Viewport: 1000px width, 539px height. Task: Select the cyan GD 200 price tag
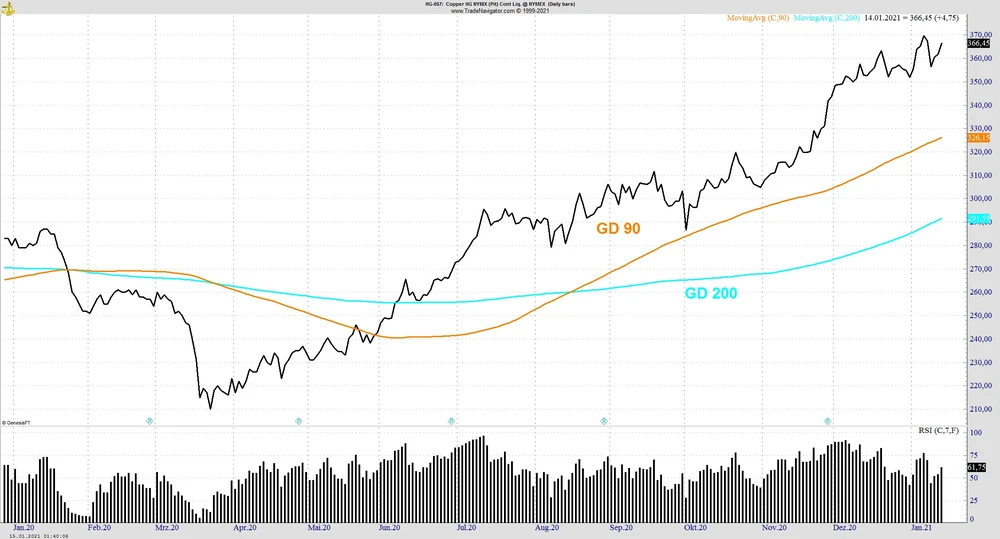tap(978, 218)
